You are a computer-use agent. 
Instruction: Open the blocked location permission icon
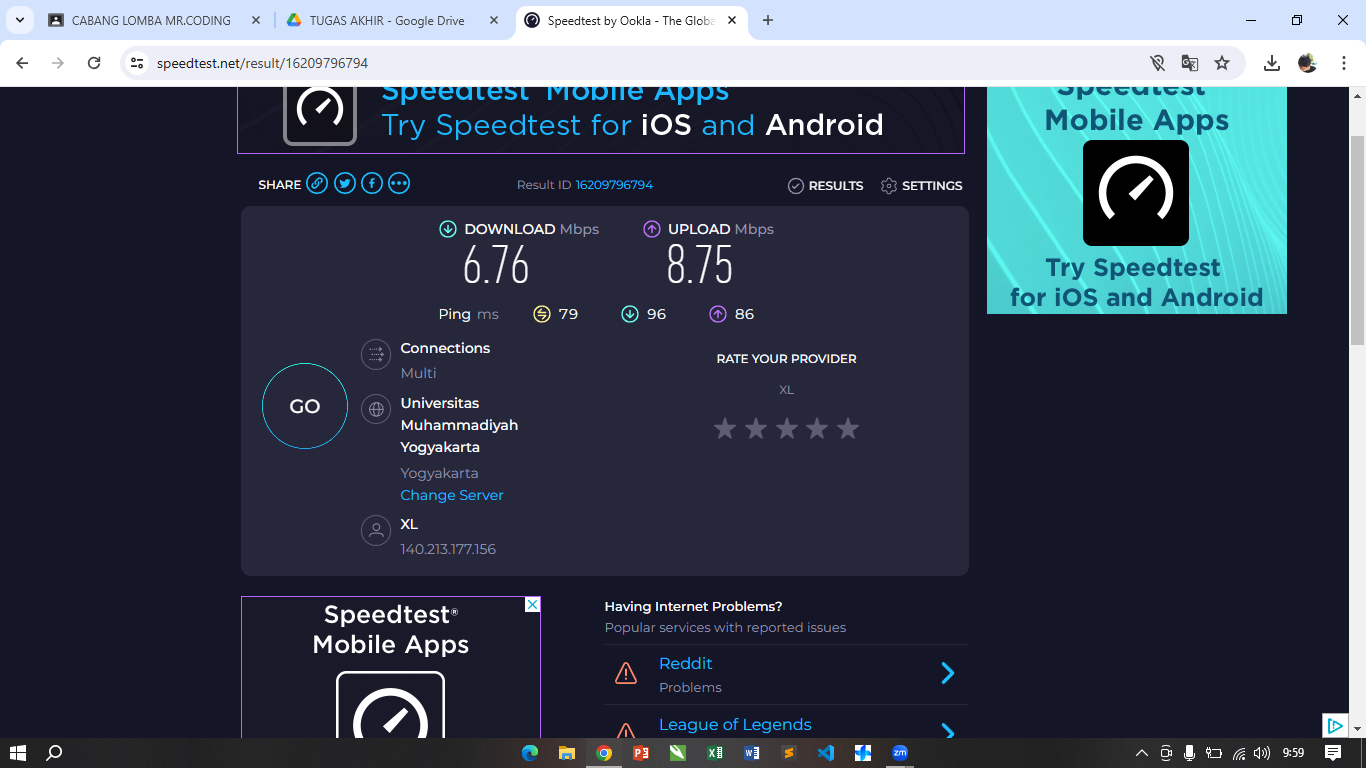coord(1158,63)
